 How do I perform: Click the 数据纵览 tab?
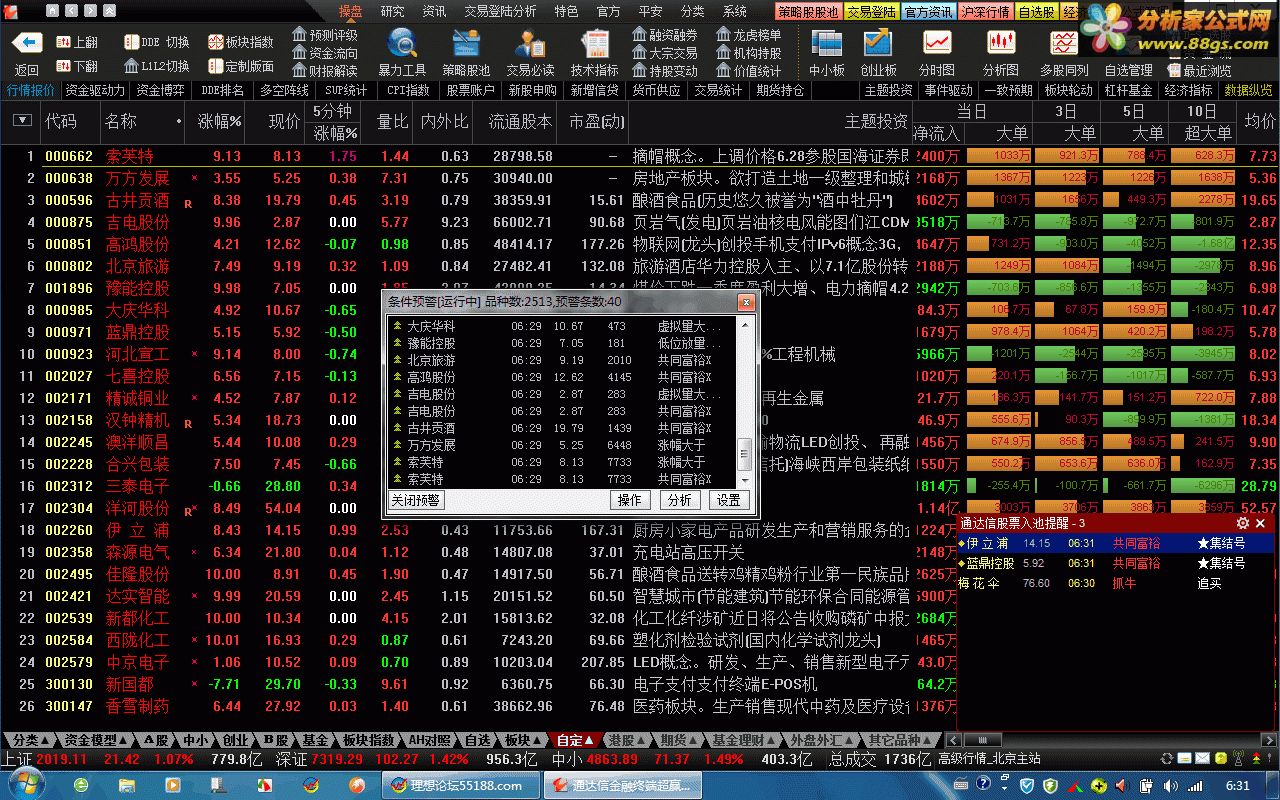pyautogui.click(x=1248, y=90)
